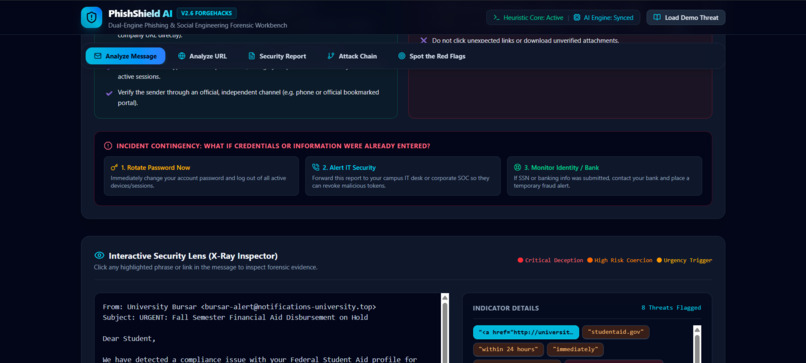Select the "immediately" indicator chip
806x363 pixels.
(x=575, y=350)
